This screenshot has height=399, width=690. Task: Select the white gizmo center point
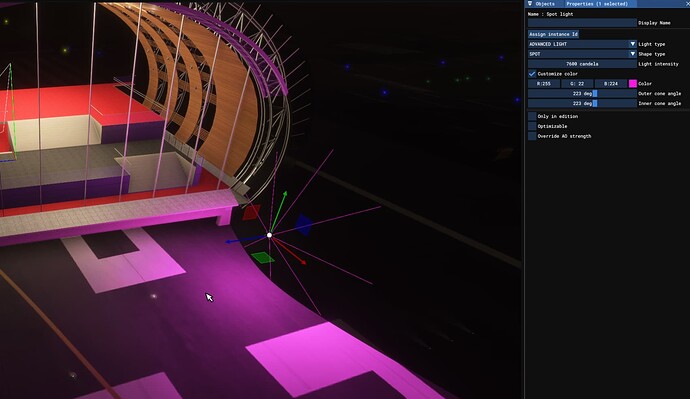click(269, 235)
